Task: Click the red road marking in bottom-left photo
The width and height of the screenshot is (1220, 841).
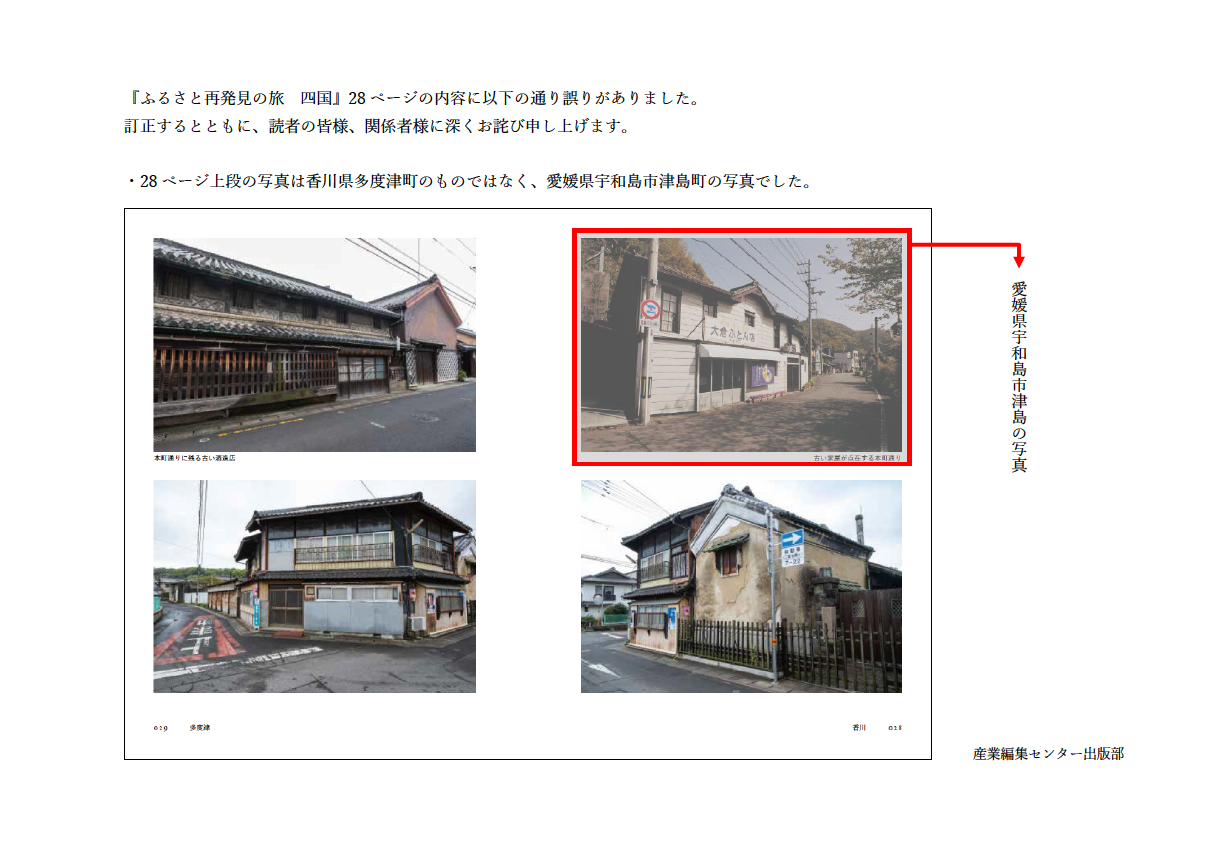Action: (x=197, y=640)
